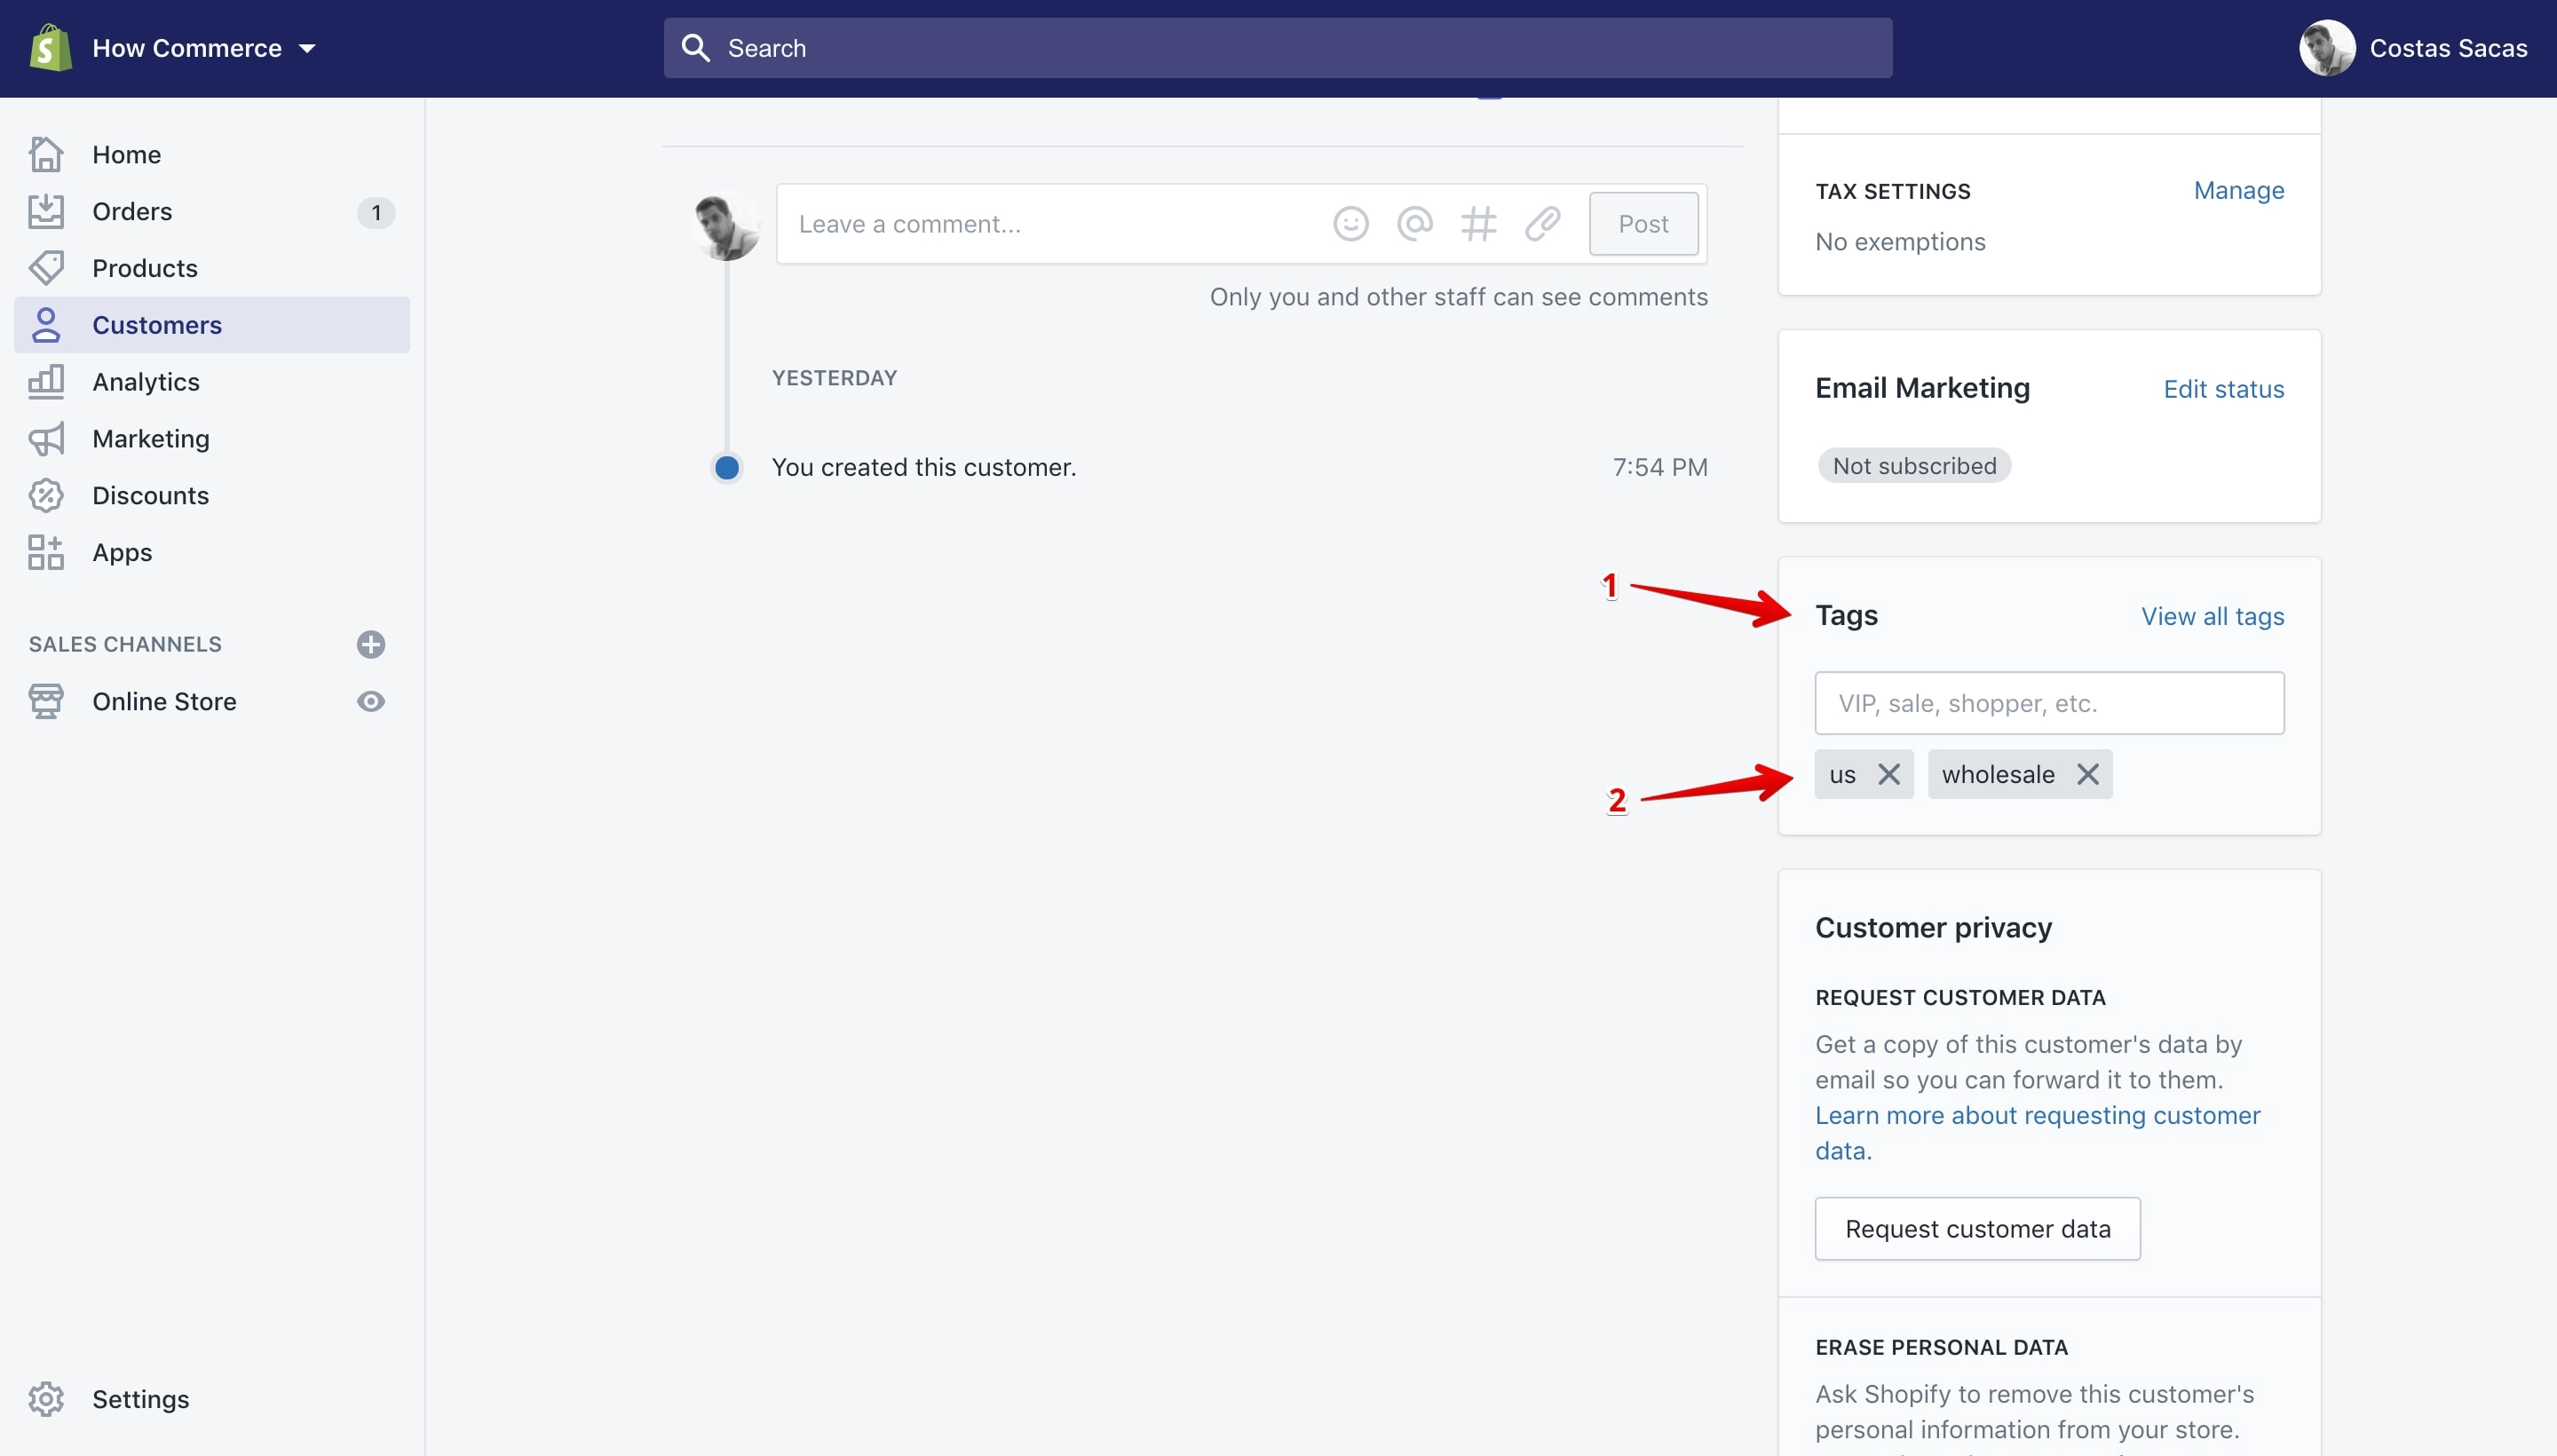This screenshot has width=2557, height=1456.
Task: Open Discounts in sidebar
Action: pyautogui.click(x=150, y=496)
